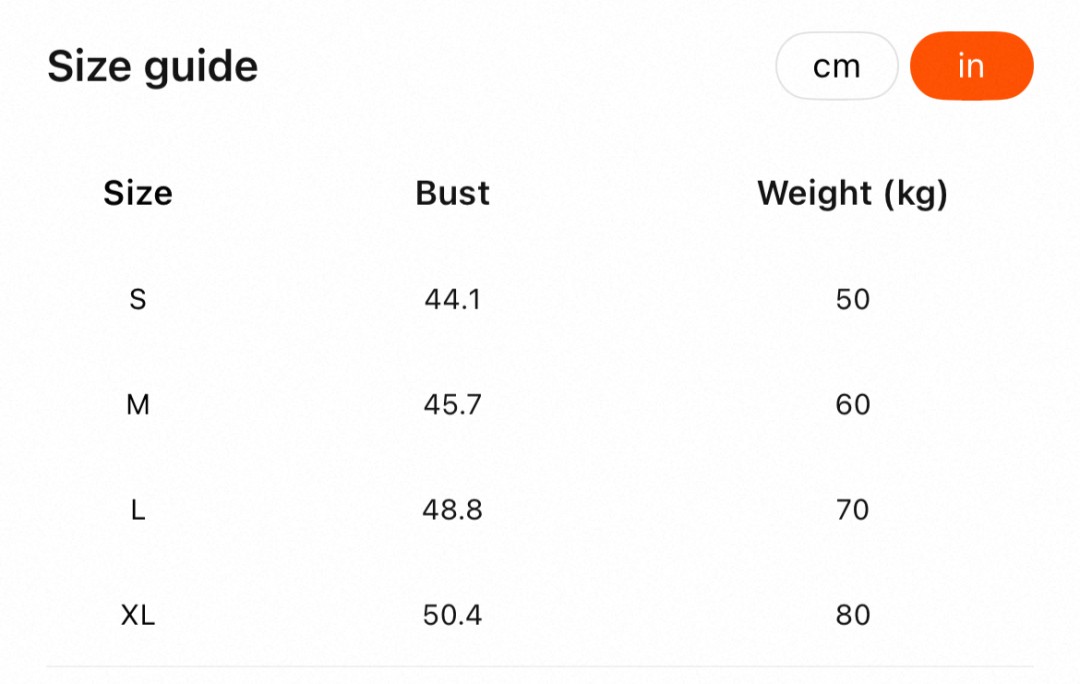
Task: Select the 'in' unit toggle
Action: pos(971,66)
